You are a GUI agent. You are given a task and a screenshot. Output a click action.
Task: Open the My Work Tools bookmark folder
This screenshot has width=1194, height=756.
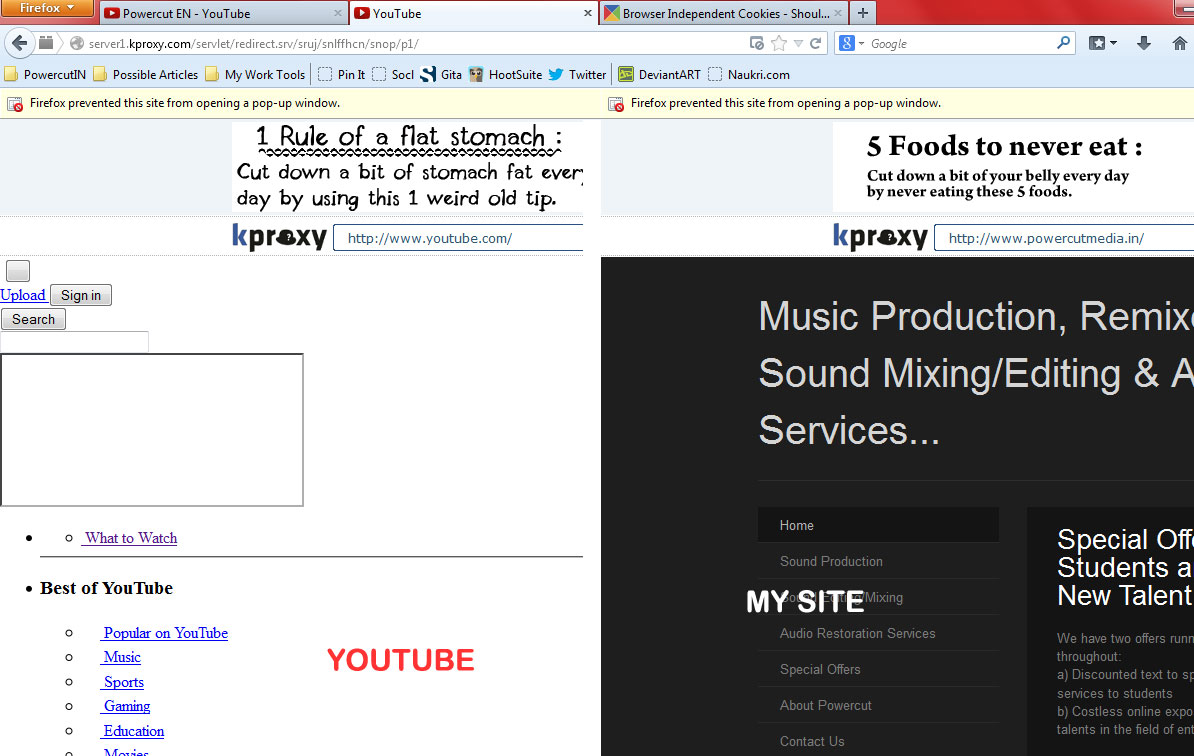pyautogui.click(x=256, y=75)
